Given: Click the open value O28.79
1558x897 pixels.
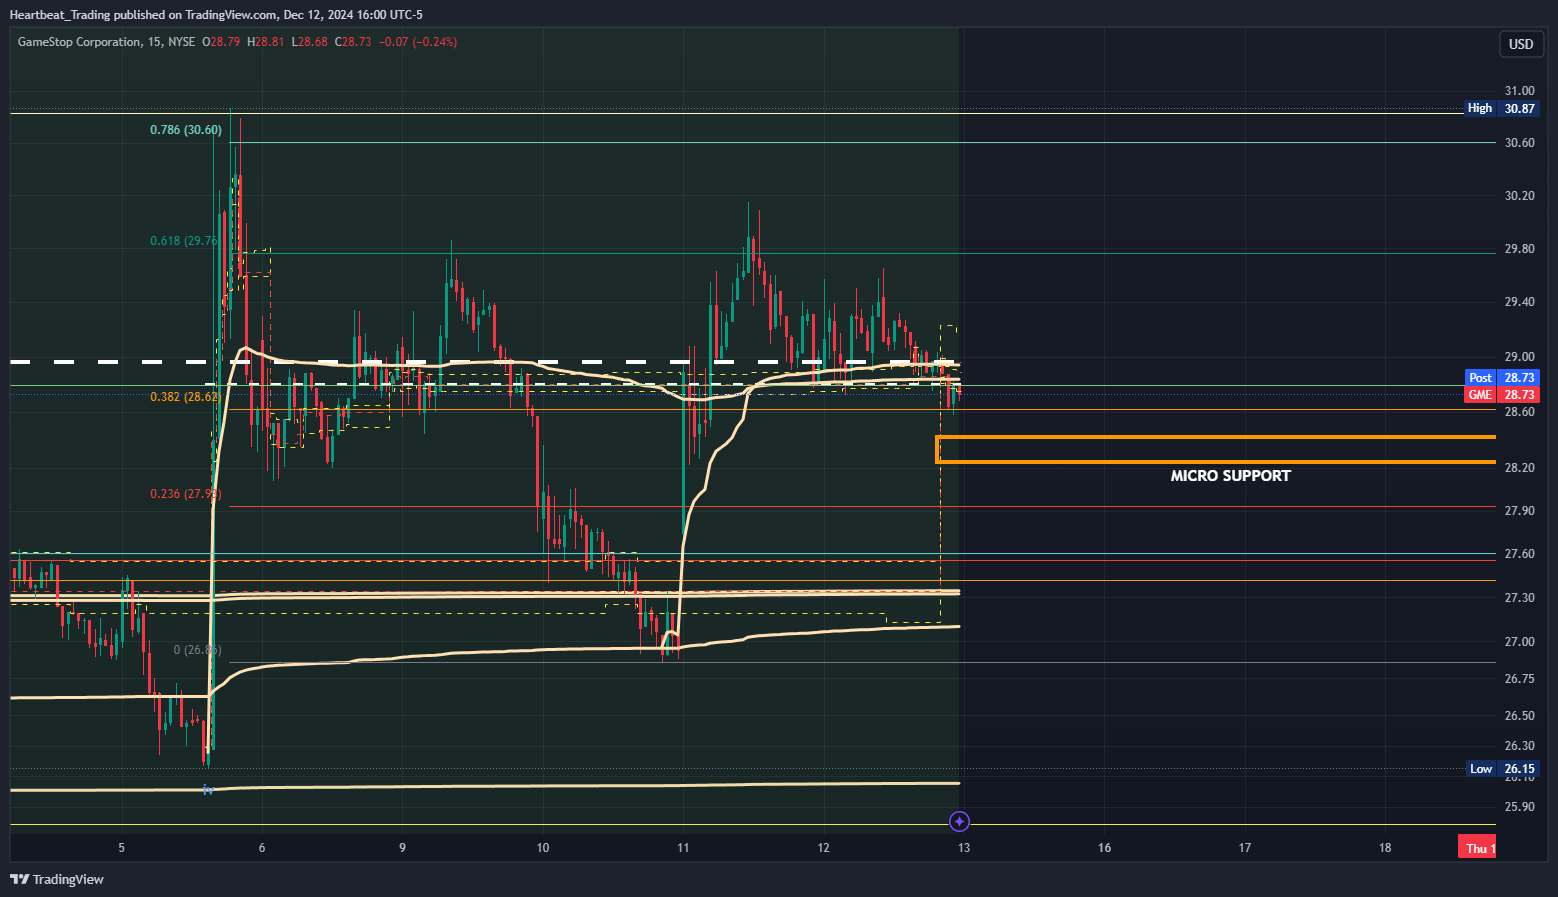Looking at the screenshot, I should [x=221, y=42].
